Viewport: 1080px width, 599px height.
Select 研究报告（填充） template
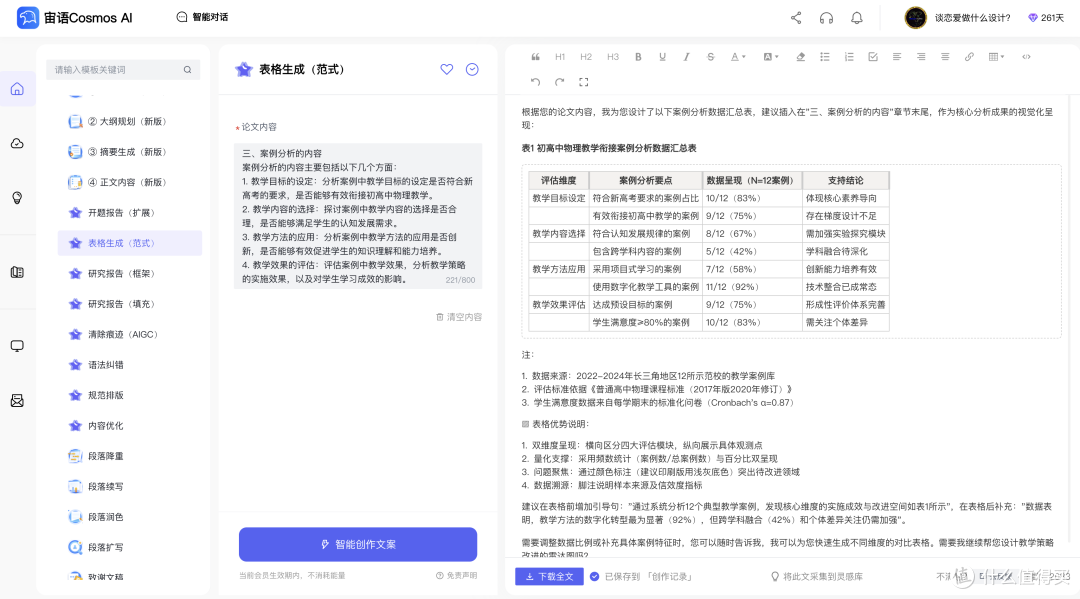(129, 304)
